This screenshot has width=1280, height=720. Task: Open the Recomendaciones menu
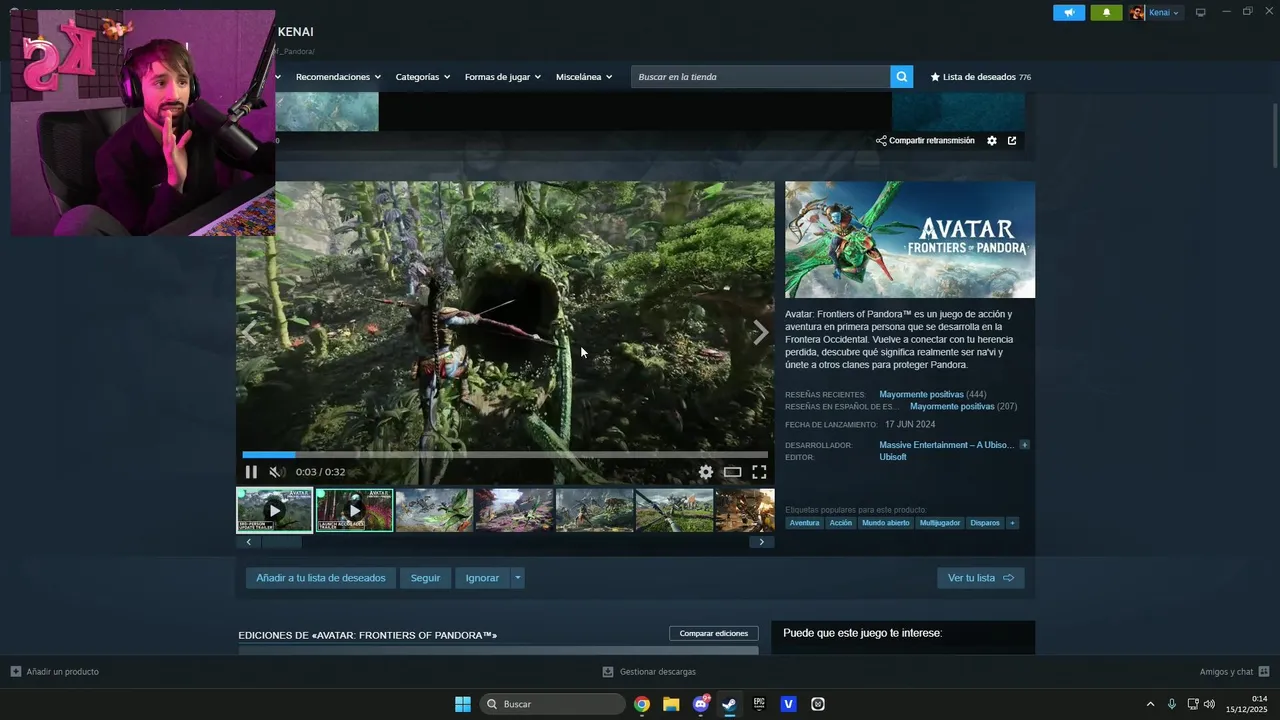pos(338,77)
